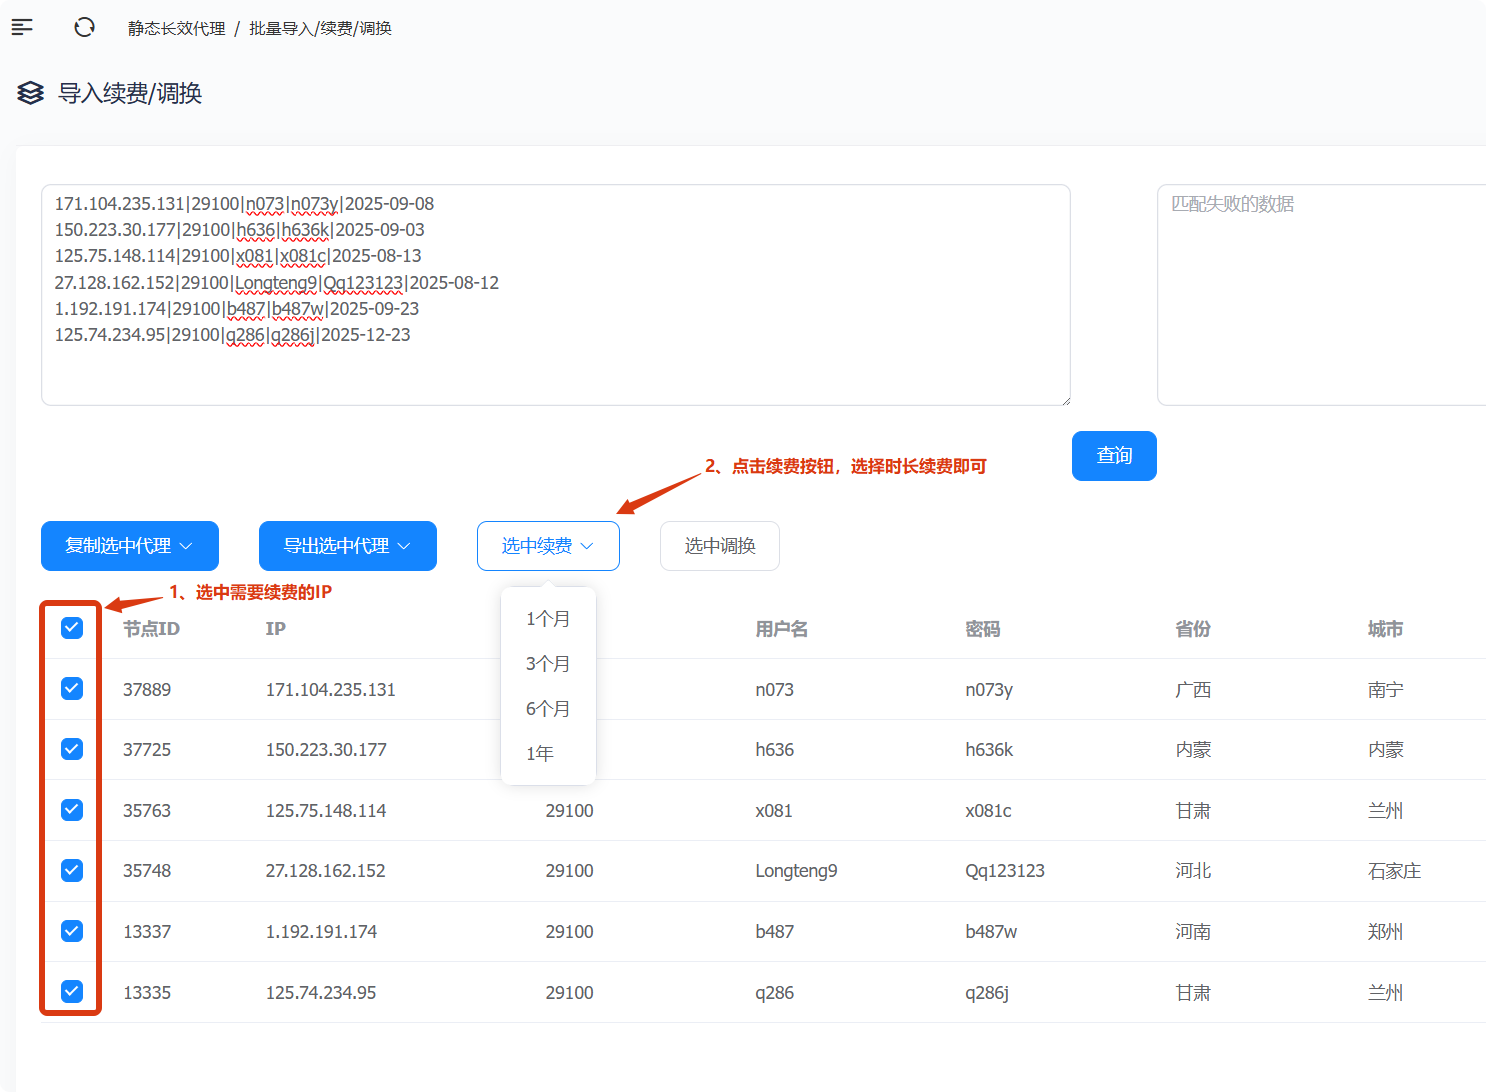Click the 查询 button
Image resolution: width=1486 pixels, height=1092 pixels.
(x=1114, y=456)
